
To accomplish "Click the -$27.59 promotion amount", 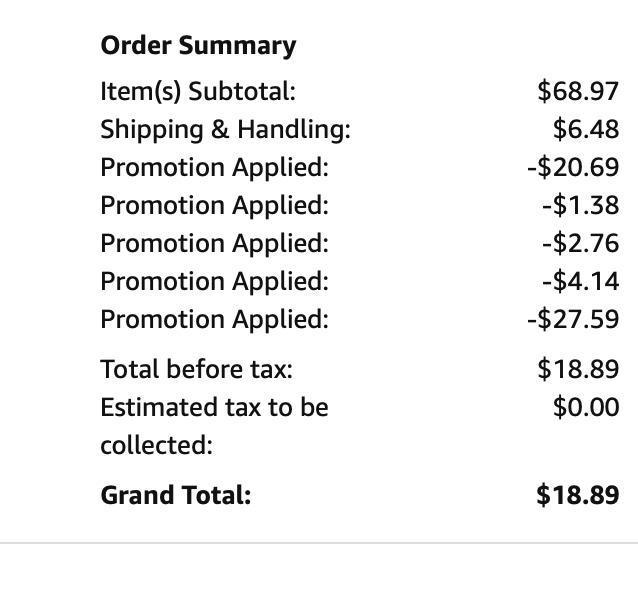I will click(x=573, y=319).
